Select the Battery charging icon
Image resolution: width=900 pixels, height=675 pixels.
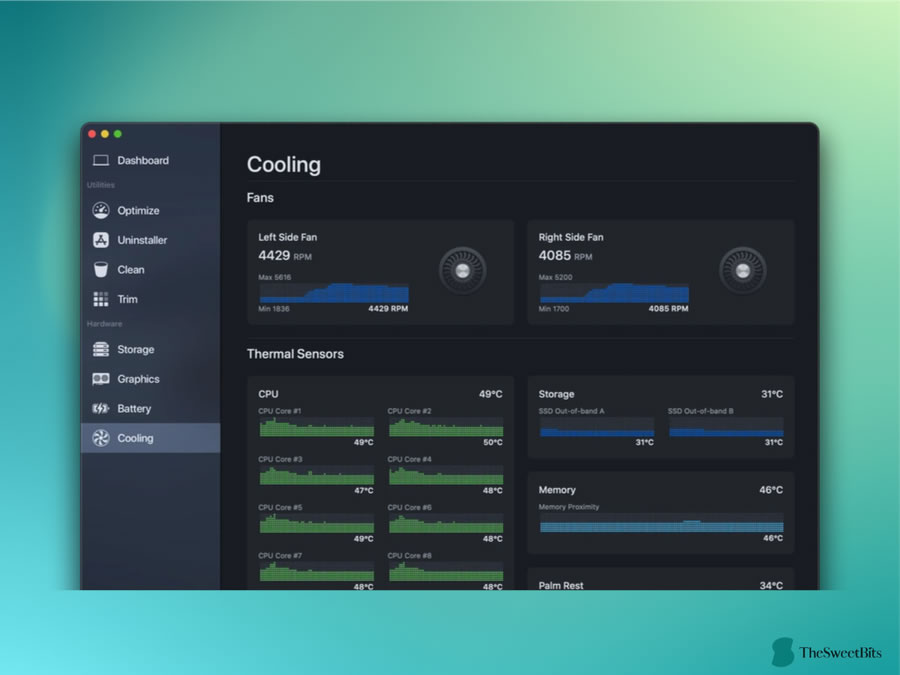point(101,408)
